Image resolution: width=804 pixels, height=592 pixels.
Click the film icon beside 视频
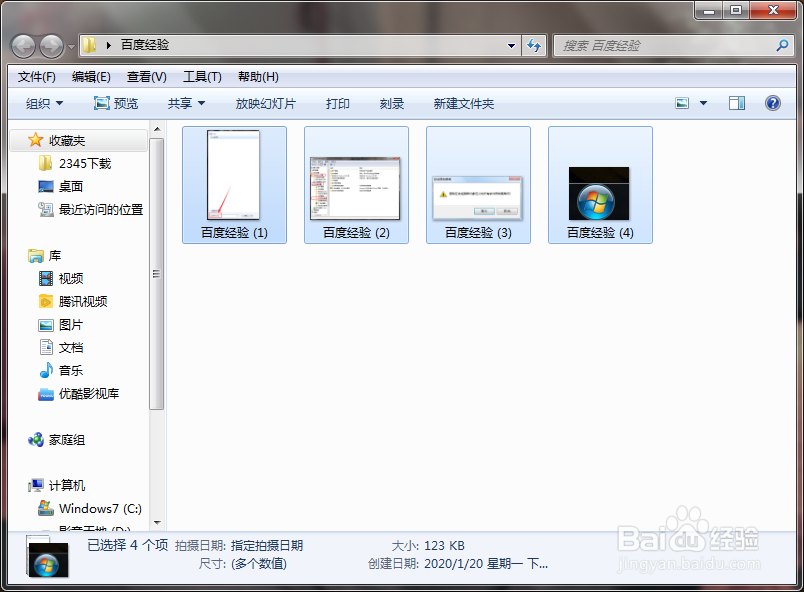point(46,278)
